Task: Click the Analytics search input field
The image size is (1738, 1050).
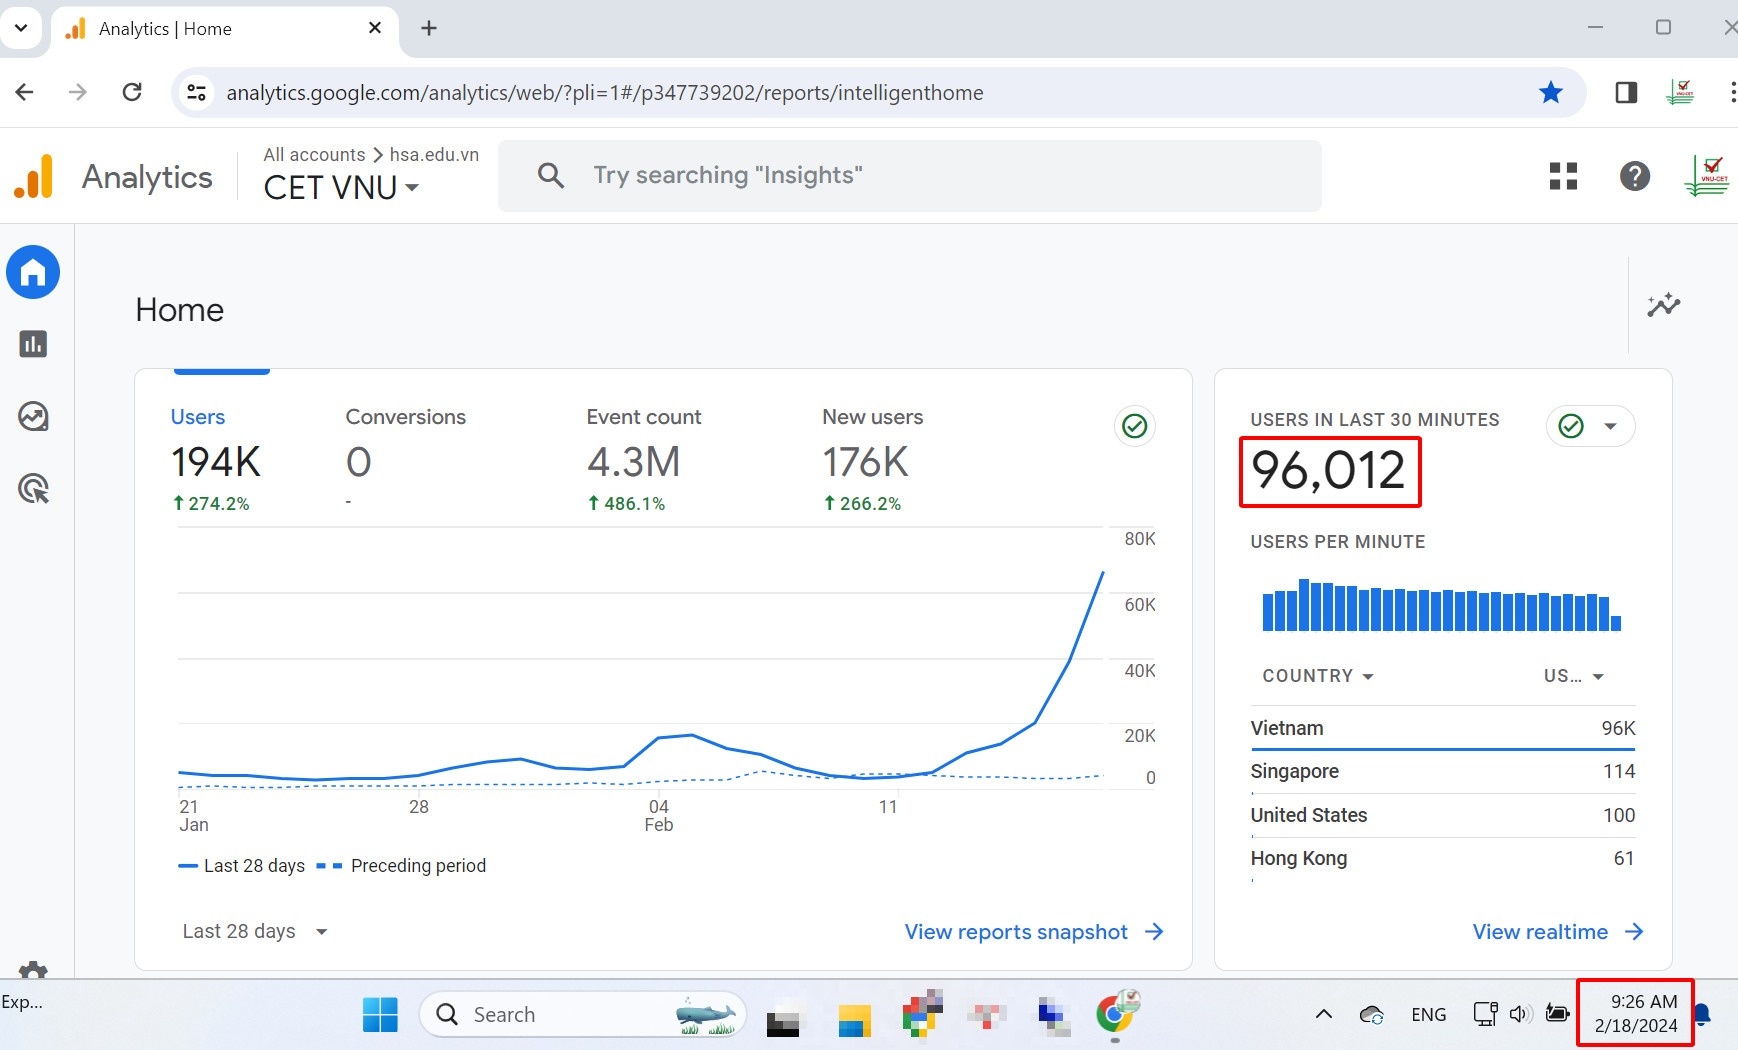Action: 909,176
